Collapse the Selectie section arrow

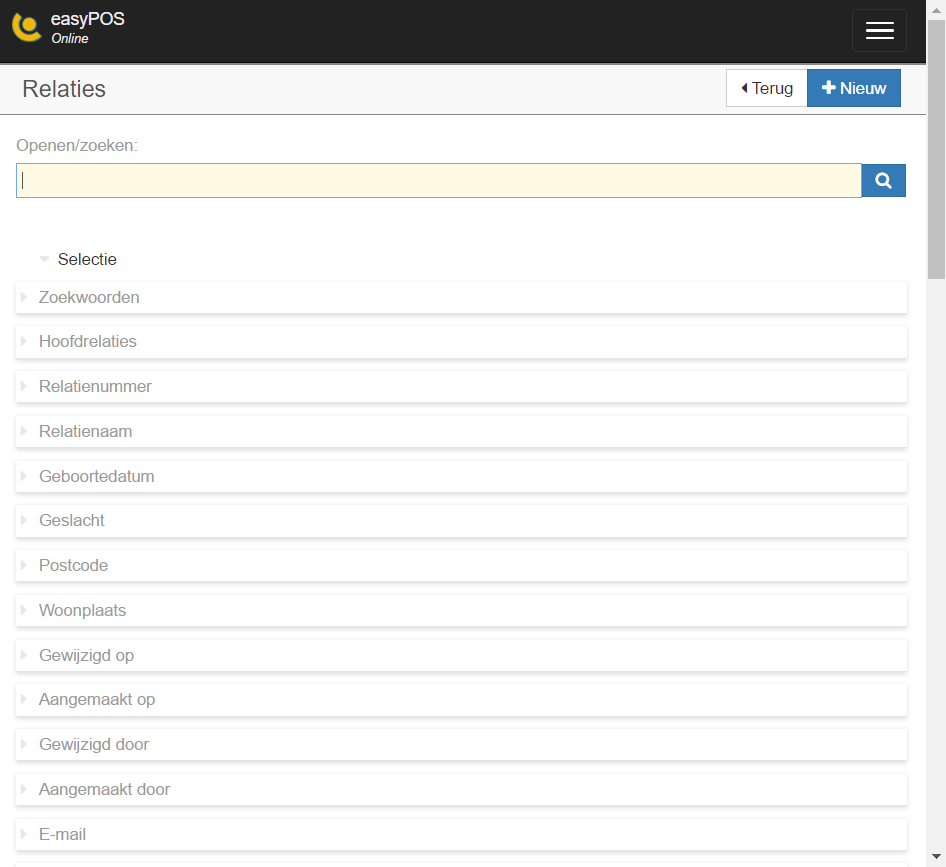coord(44,259)
